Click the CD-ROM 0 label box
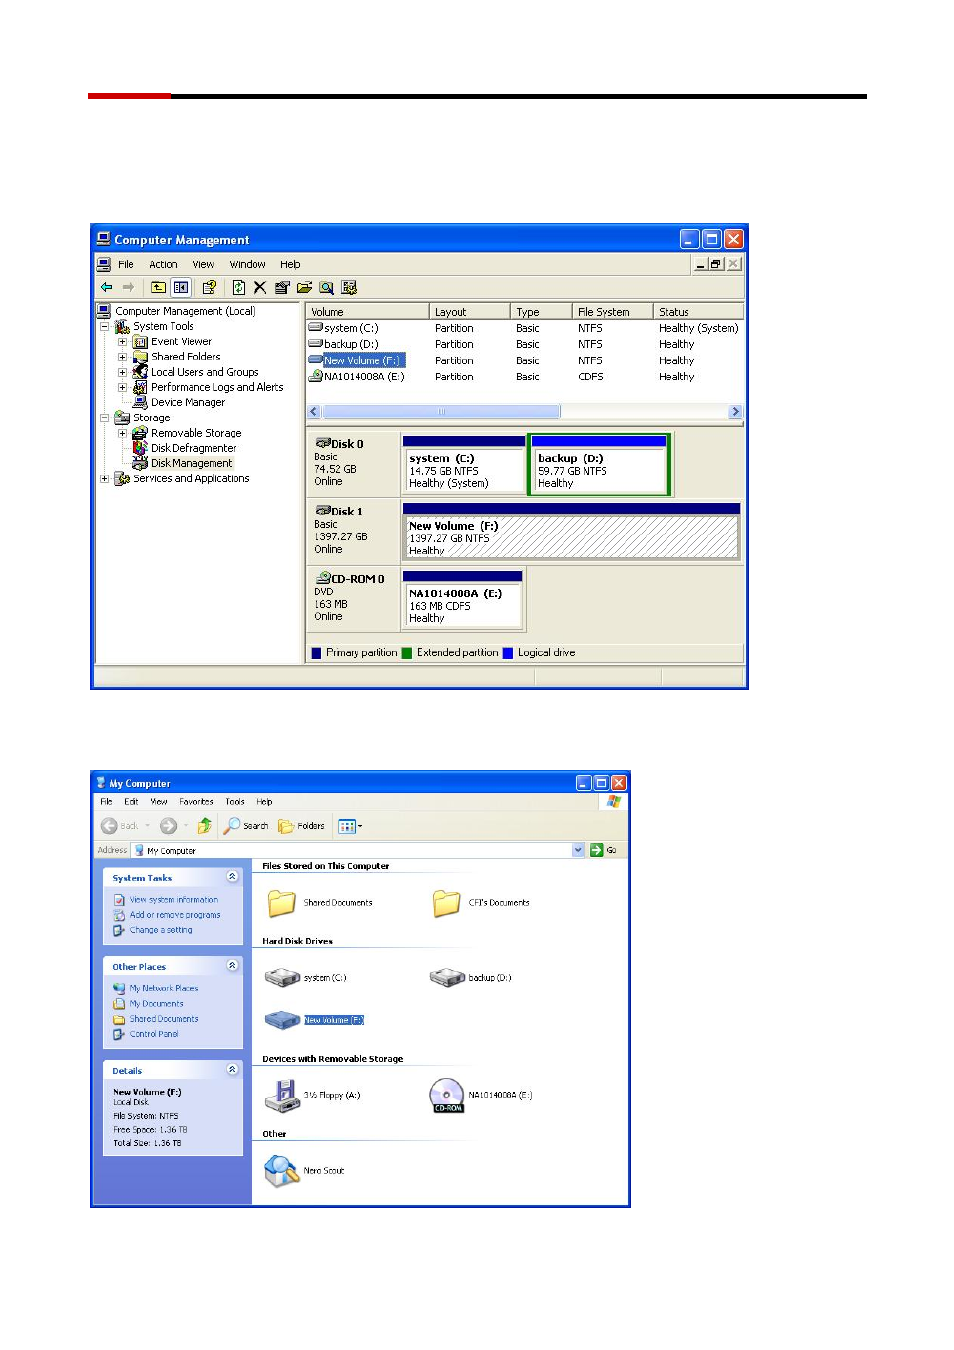Screen dimensions: 954x1350 tap(352, 599)
